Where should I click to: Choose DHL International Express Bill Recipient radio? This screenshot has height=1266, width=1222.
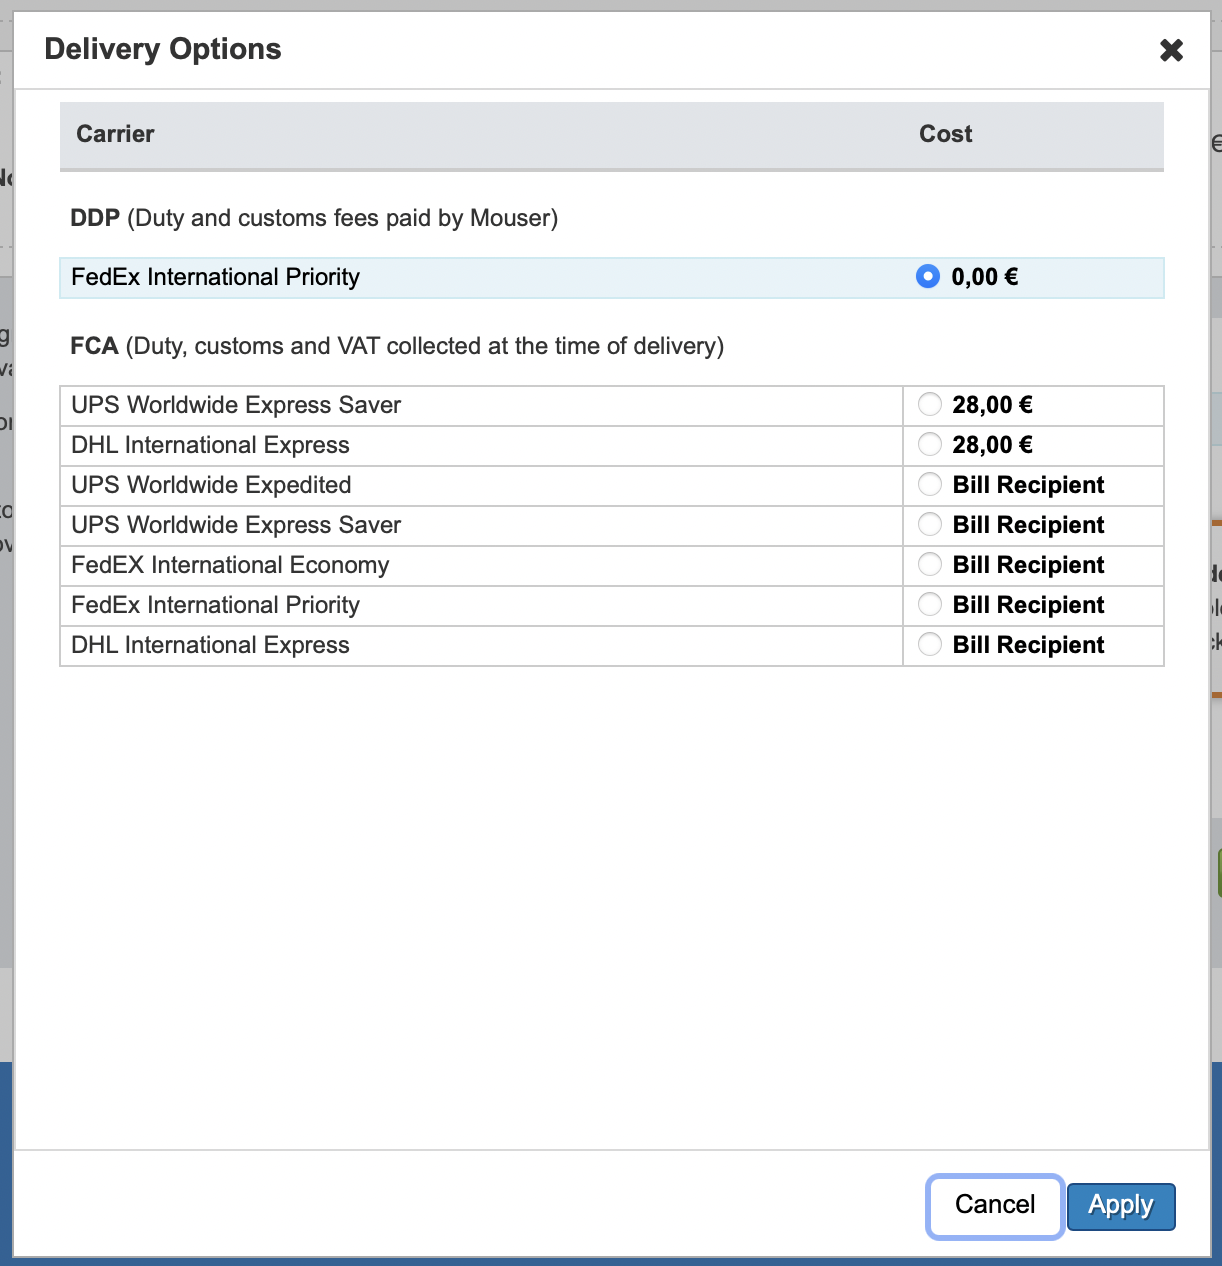[930, 644]
